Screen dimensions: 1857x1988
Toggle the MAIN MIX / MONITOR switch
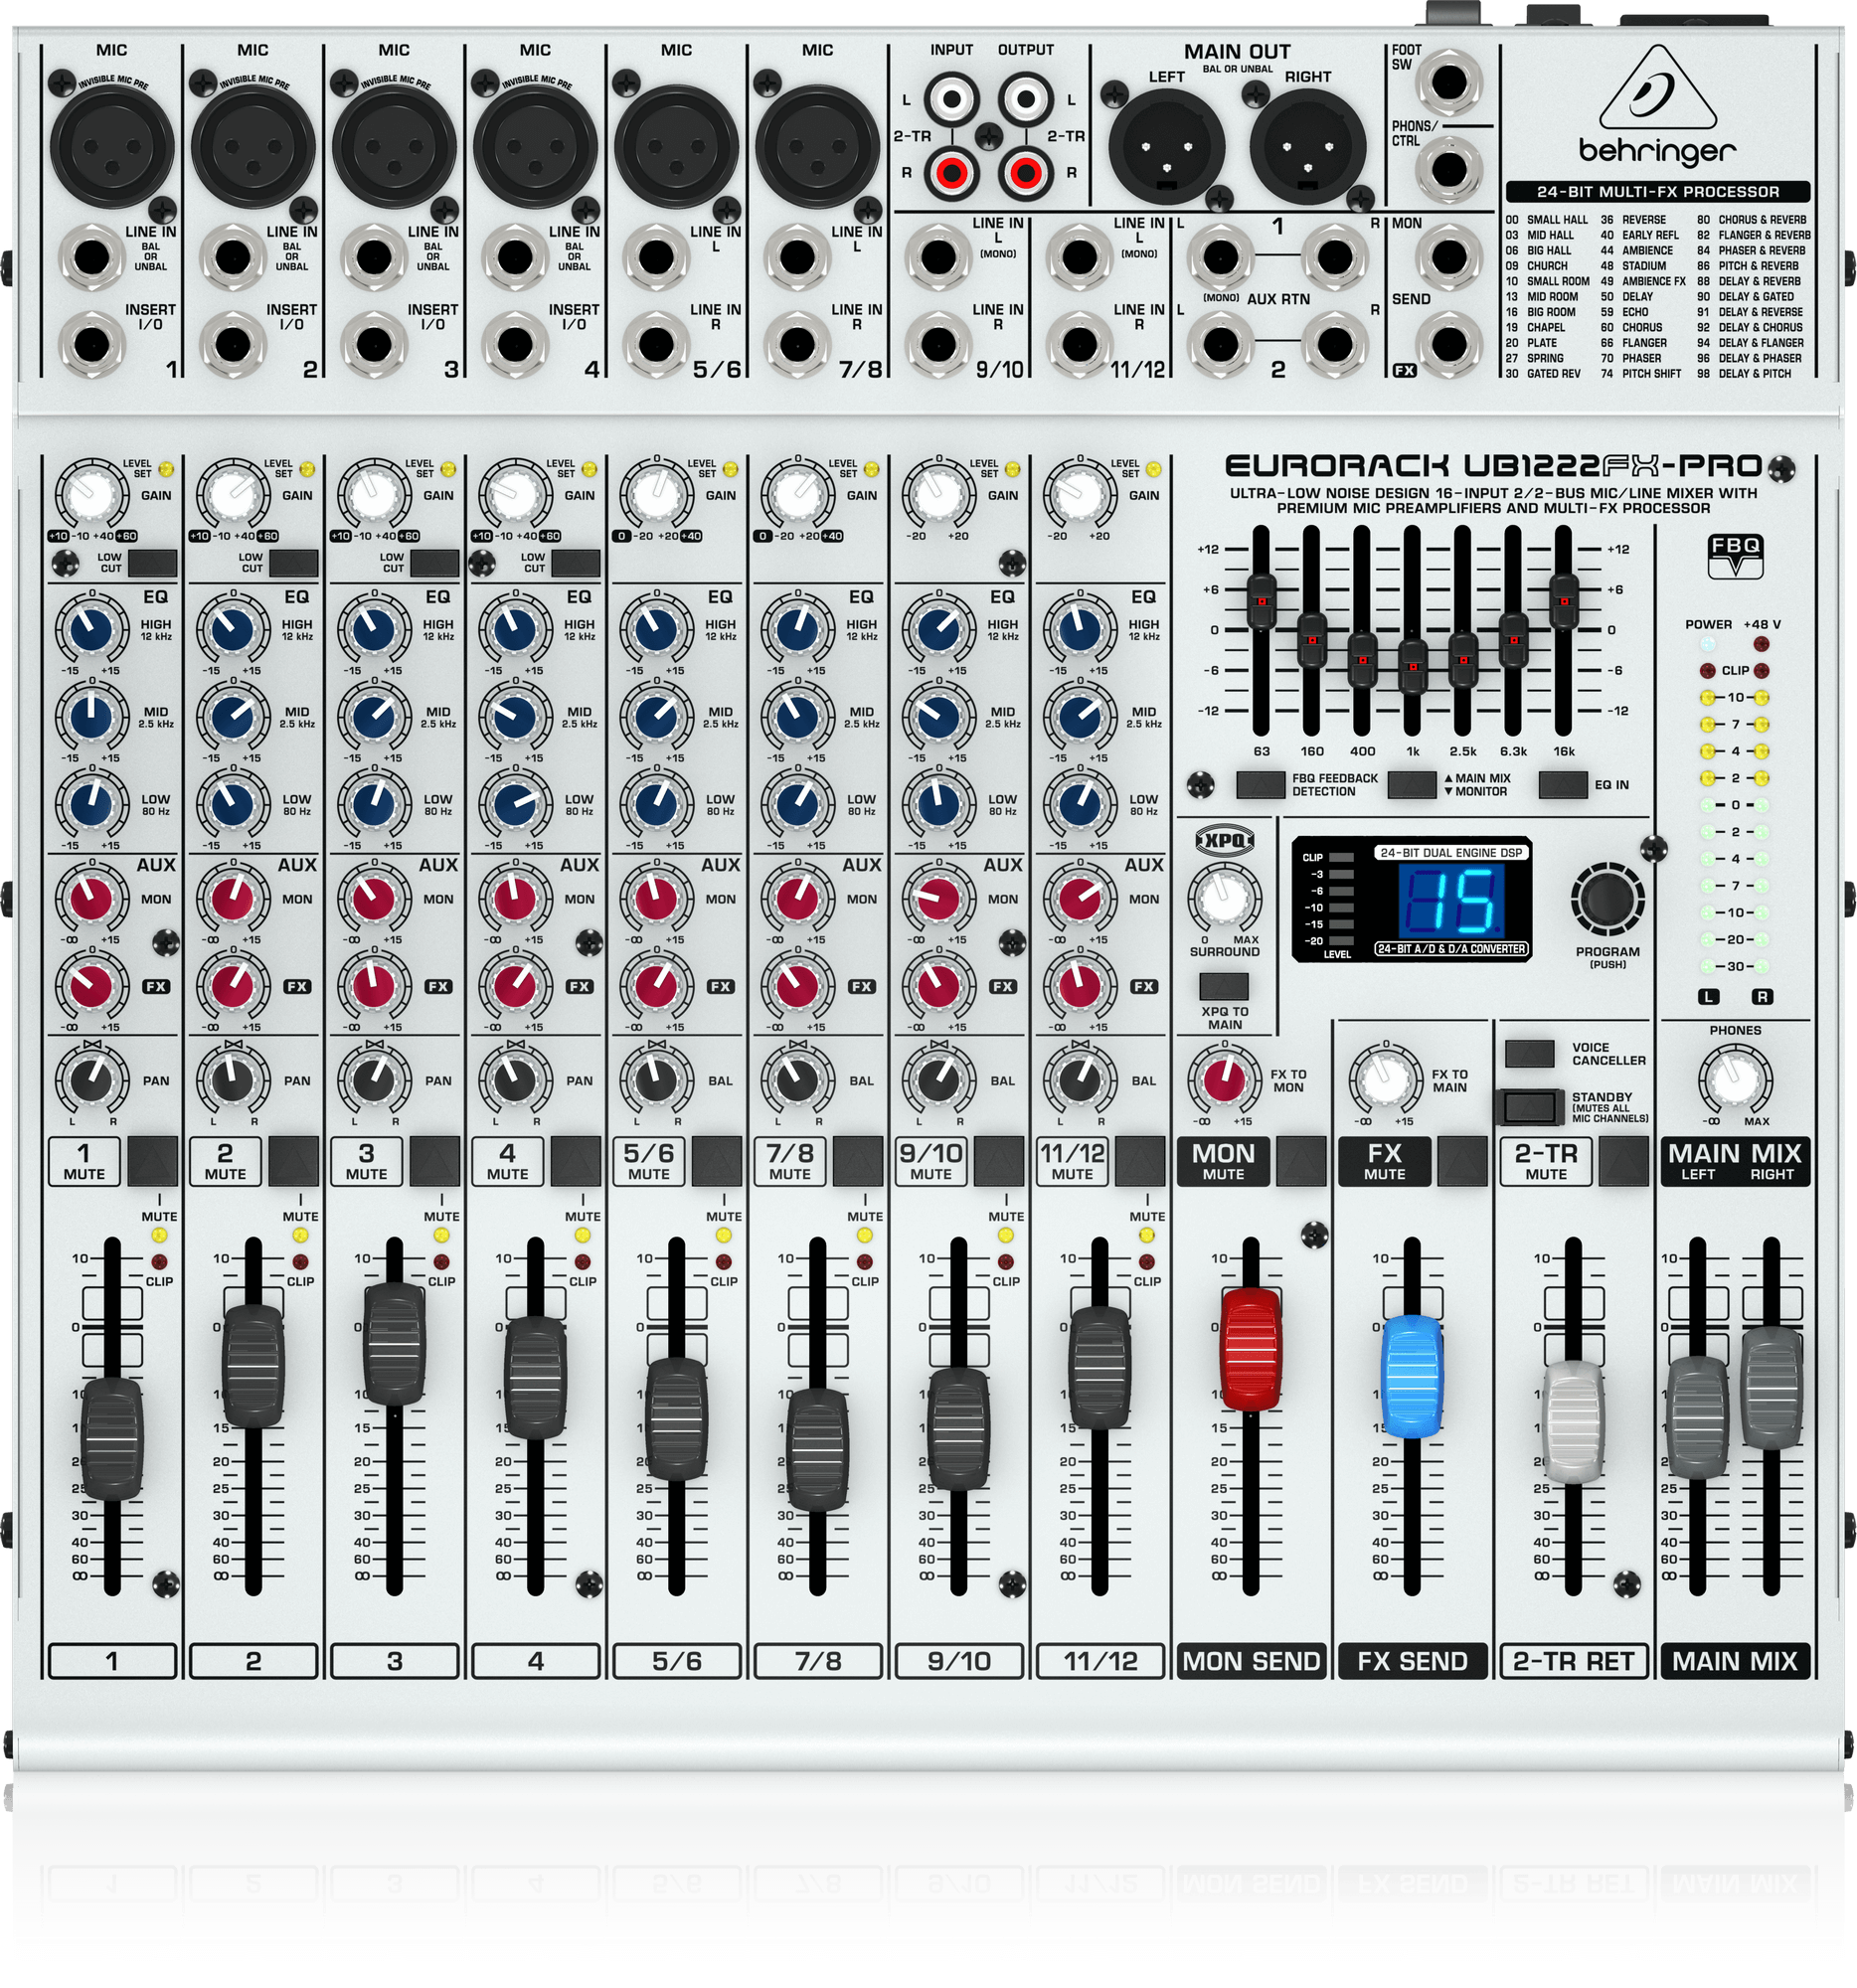pos(1412,785)
